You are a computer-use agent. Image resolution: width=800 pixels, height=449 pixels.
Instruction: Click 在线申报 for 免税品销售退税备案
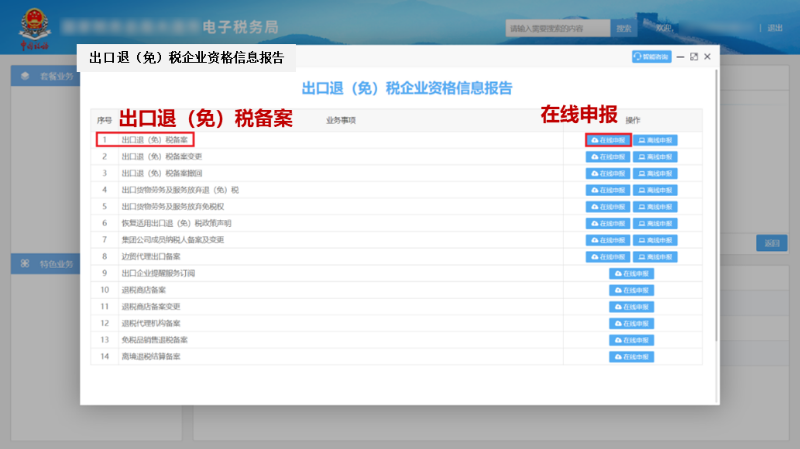(x=632, y=340)
